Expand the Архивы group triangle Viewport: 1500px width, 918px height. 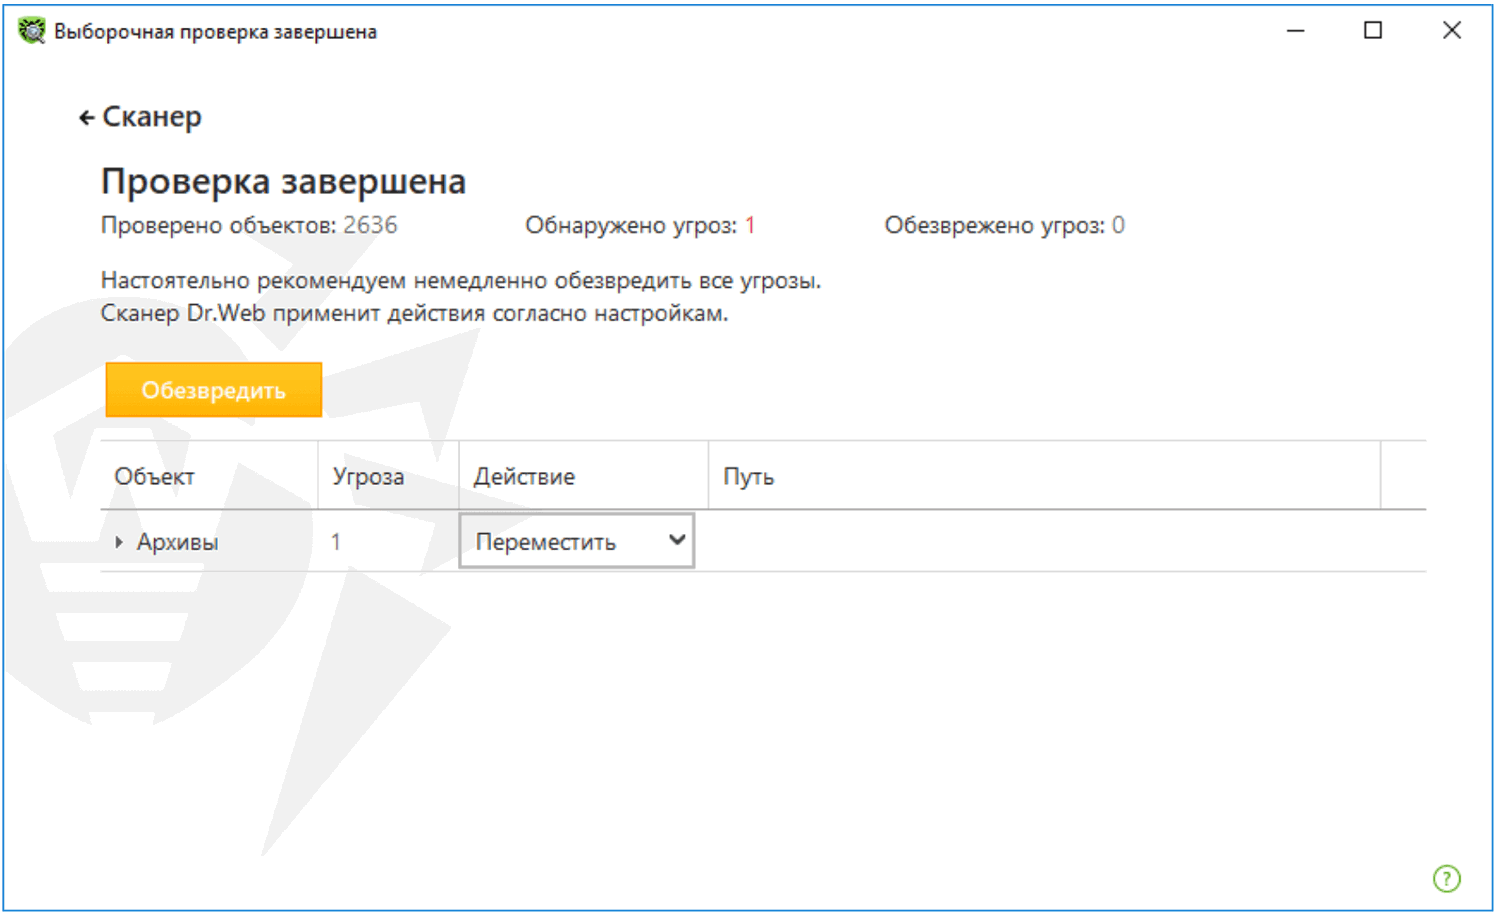(119, 542)
